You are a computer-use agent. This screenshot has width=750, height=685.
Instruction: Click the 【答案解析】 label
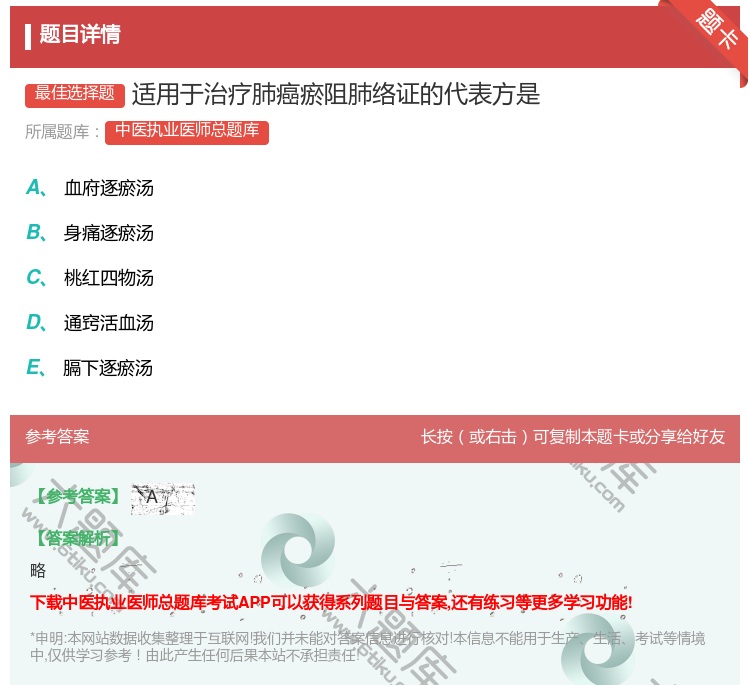77,538
